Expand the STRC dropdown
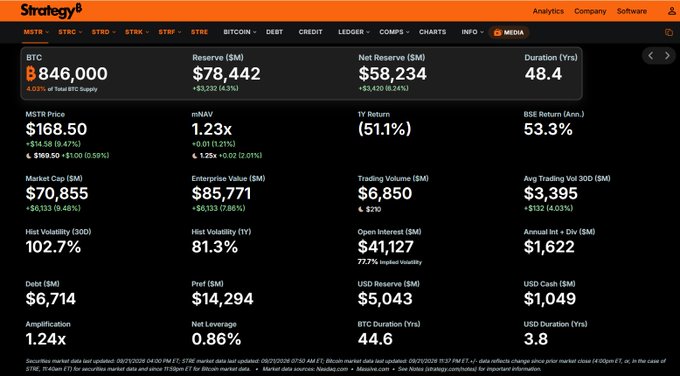This screenshot has width=680, height=376. coord(70,32)
